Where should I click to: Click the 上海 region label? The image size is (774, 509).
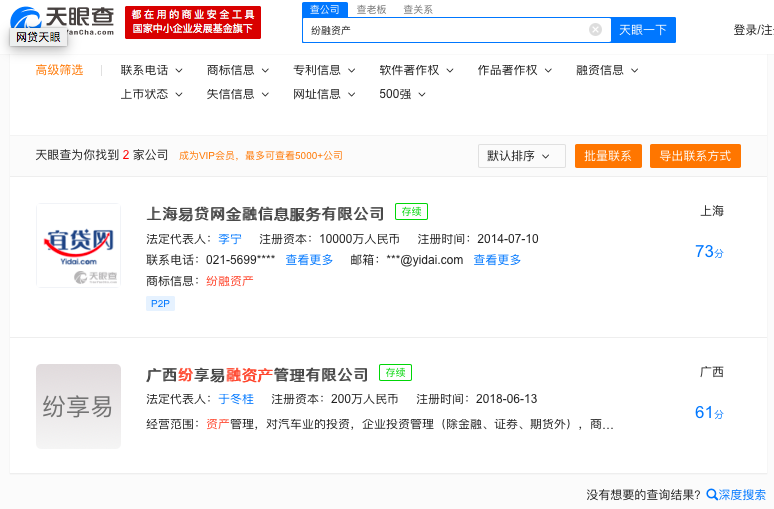click(712, 211)
